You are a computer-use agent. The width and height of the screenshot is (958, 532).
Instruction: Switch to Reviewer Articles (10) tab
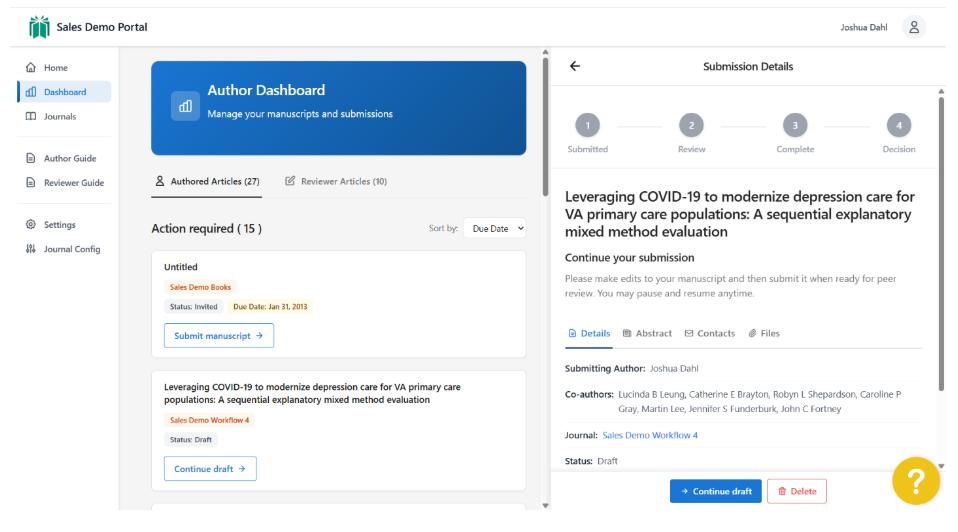336,180
